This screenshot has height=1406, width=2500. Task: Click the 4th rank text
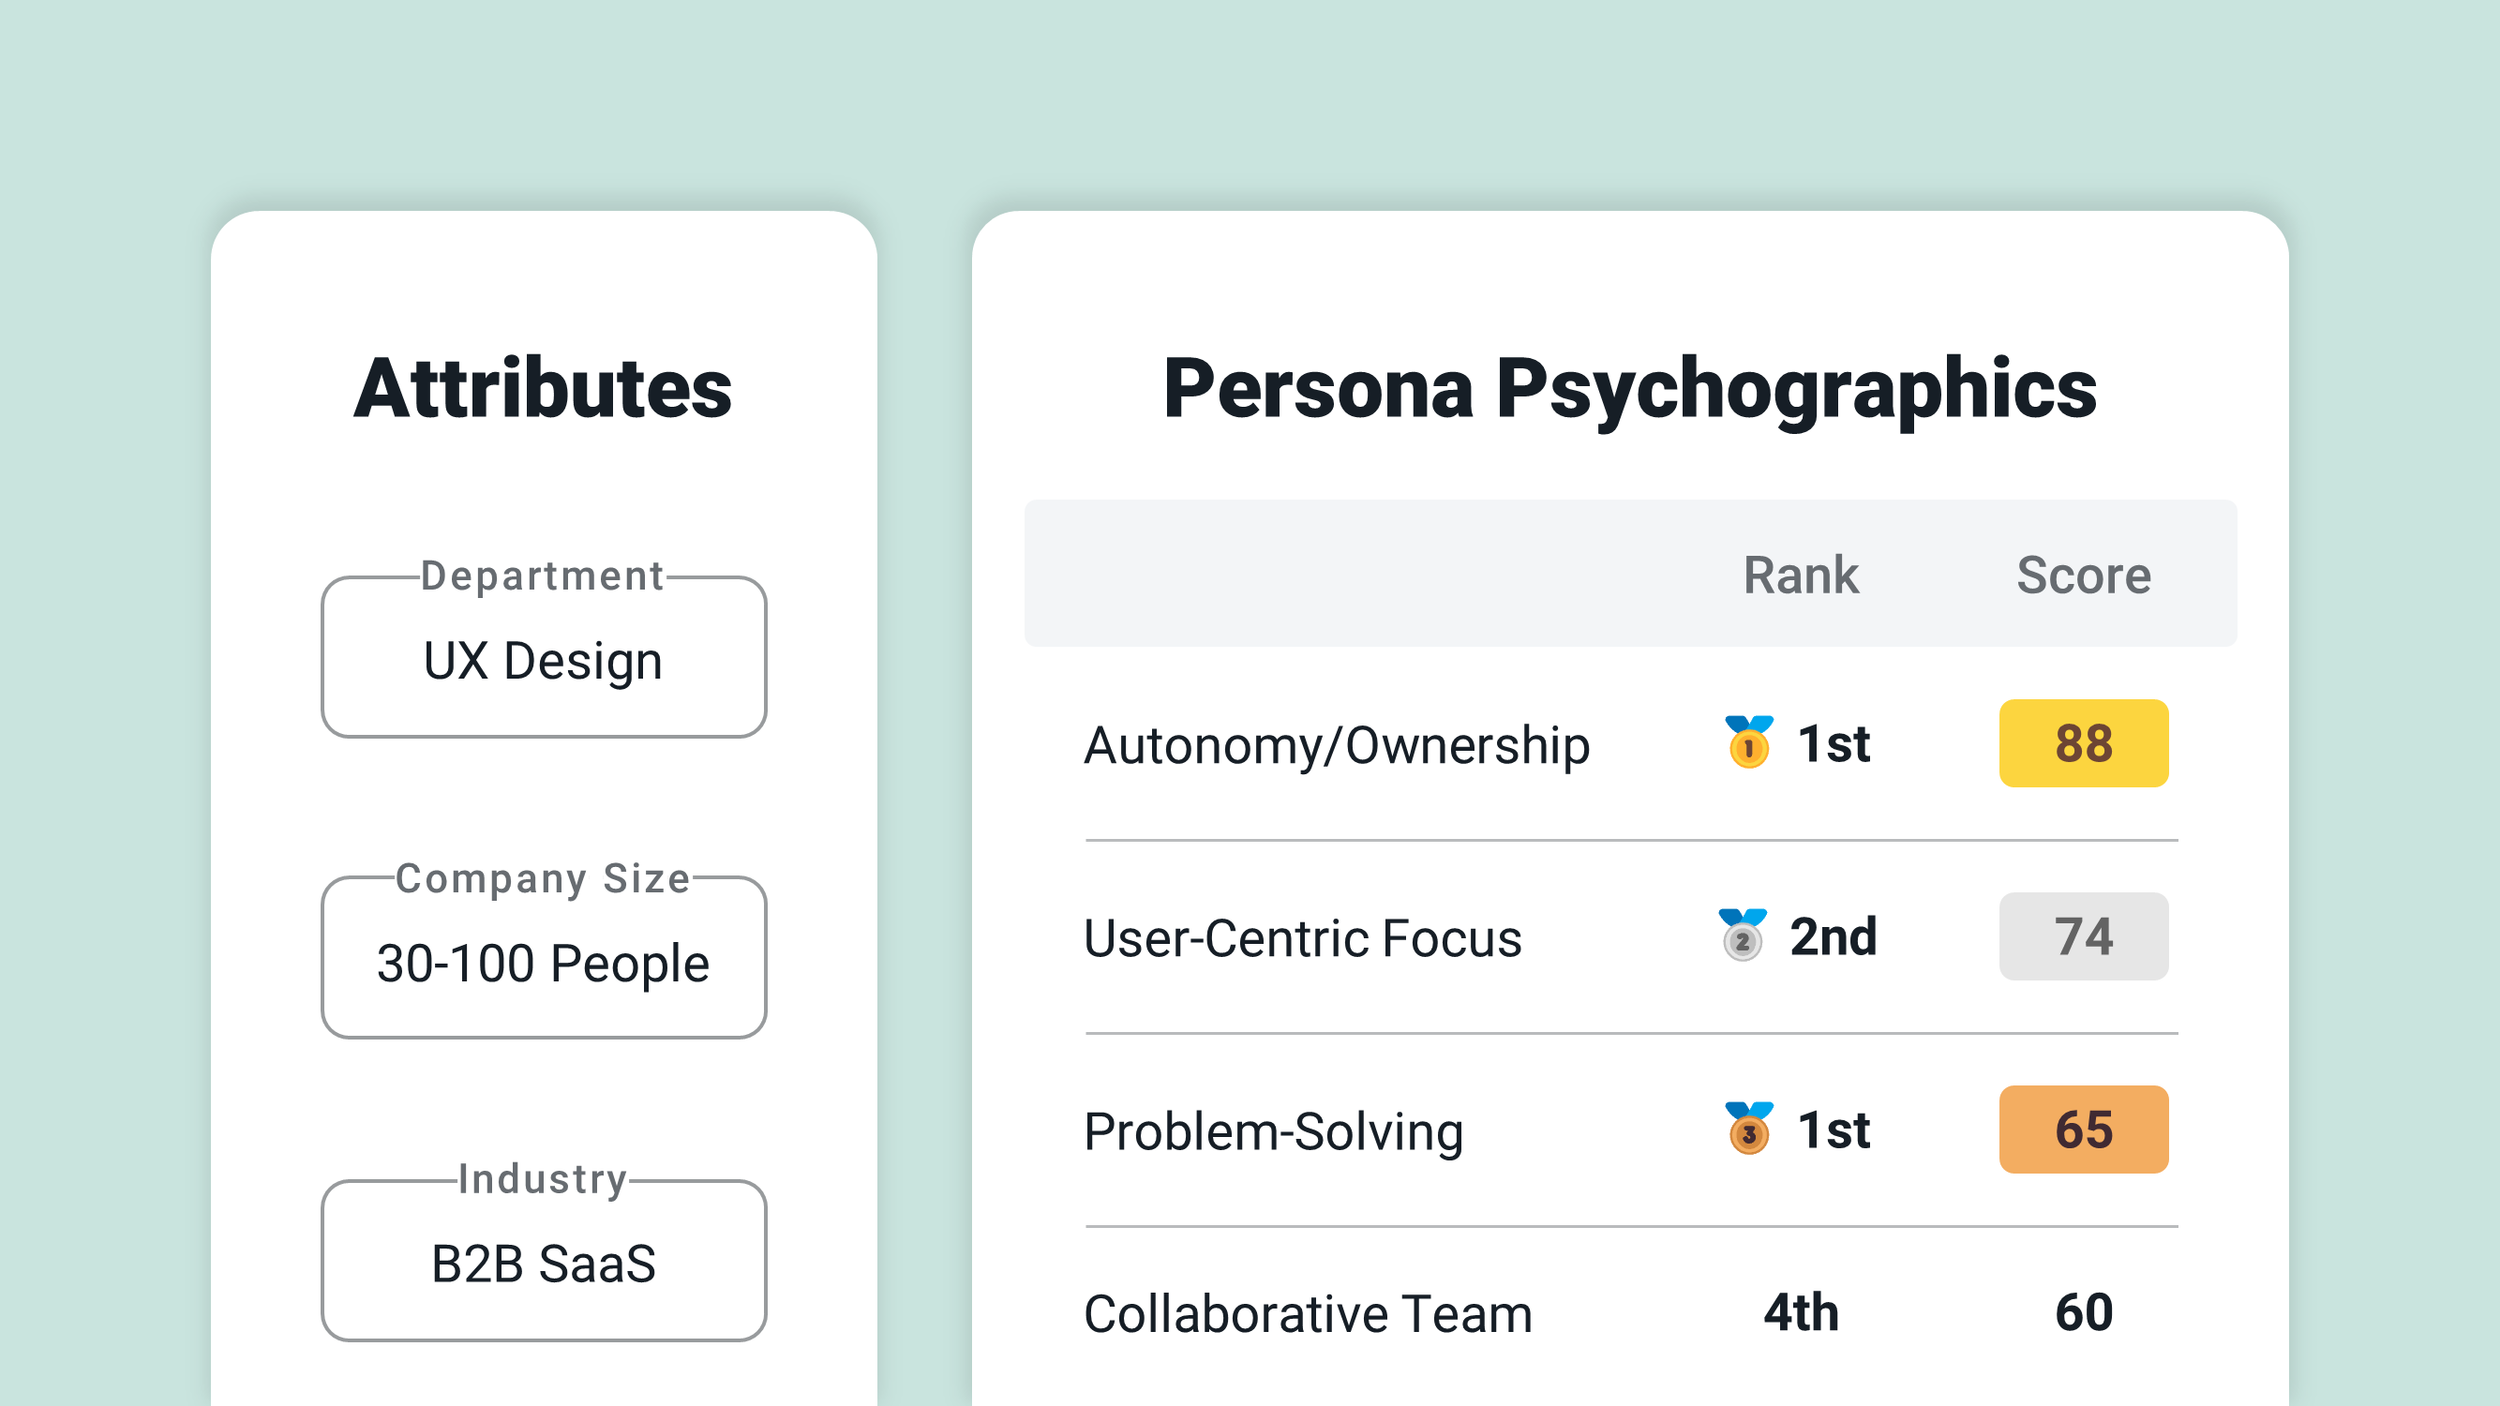(1801, 1312)
